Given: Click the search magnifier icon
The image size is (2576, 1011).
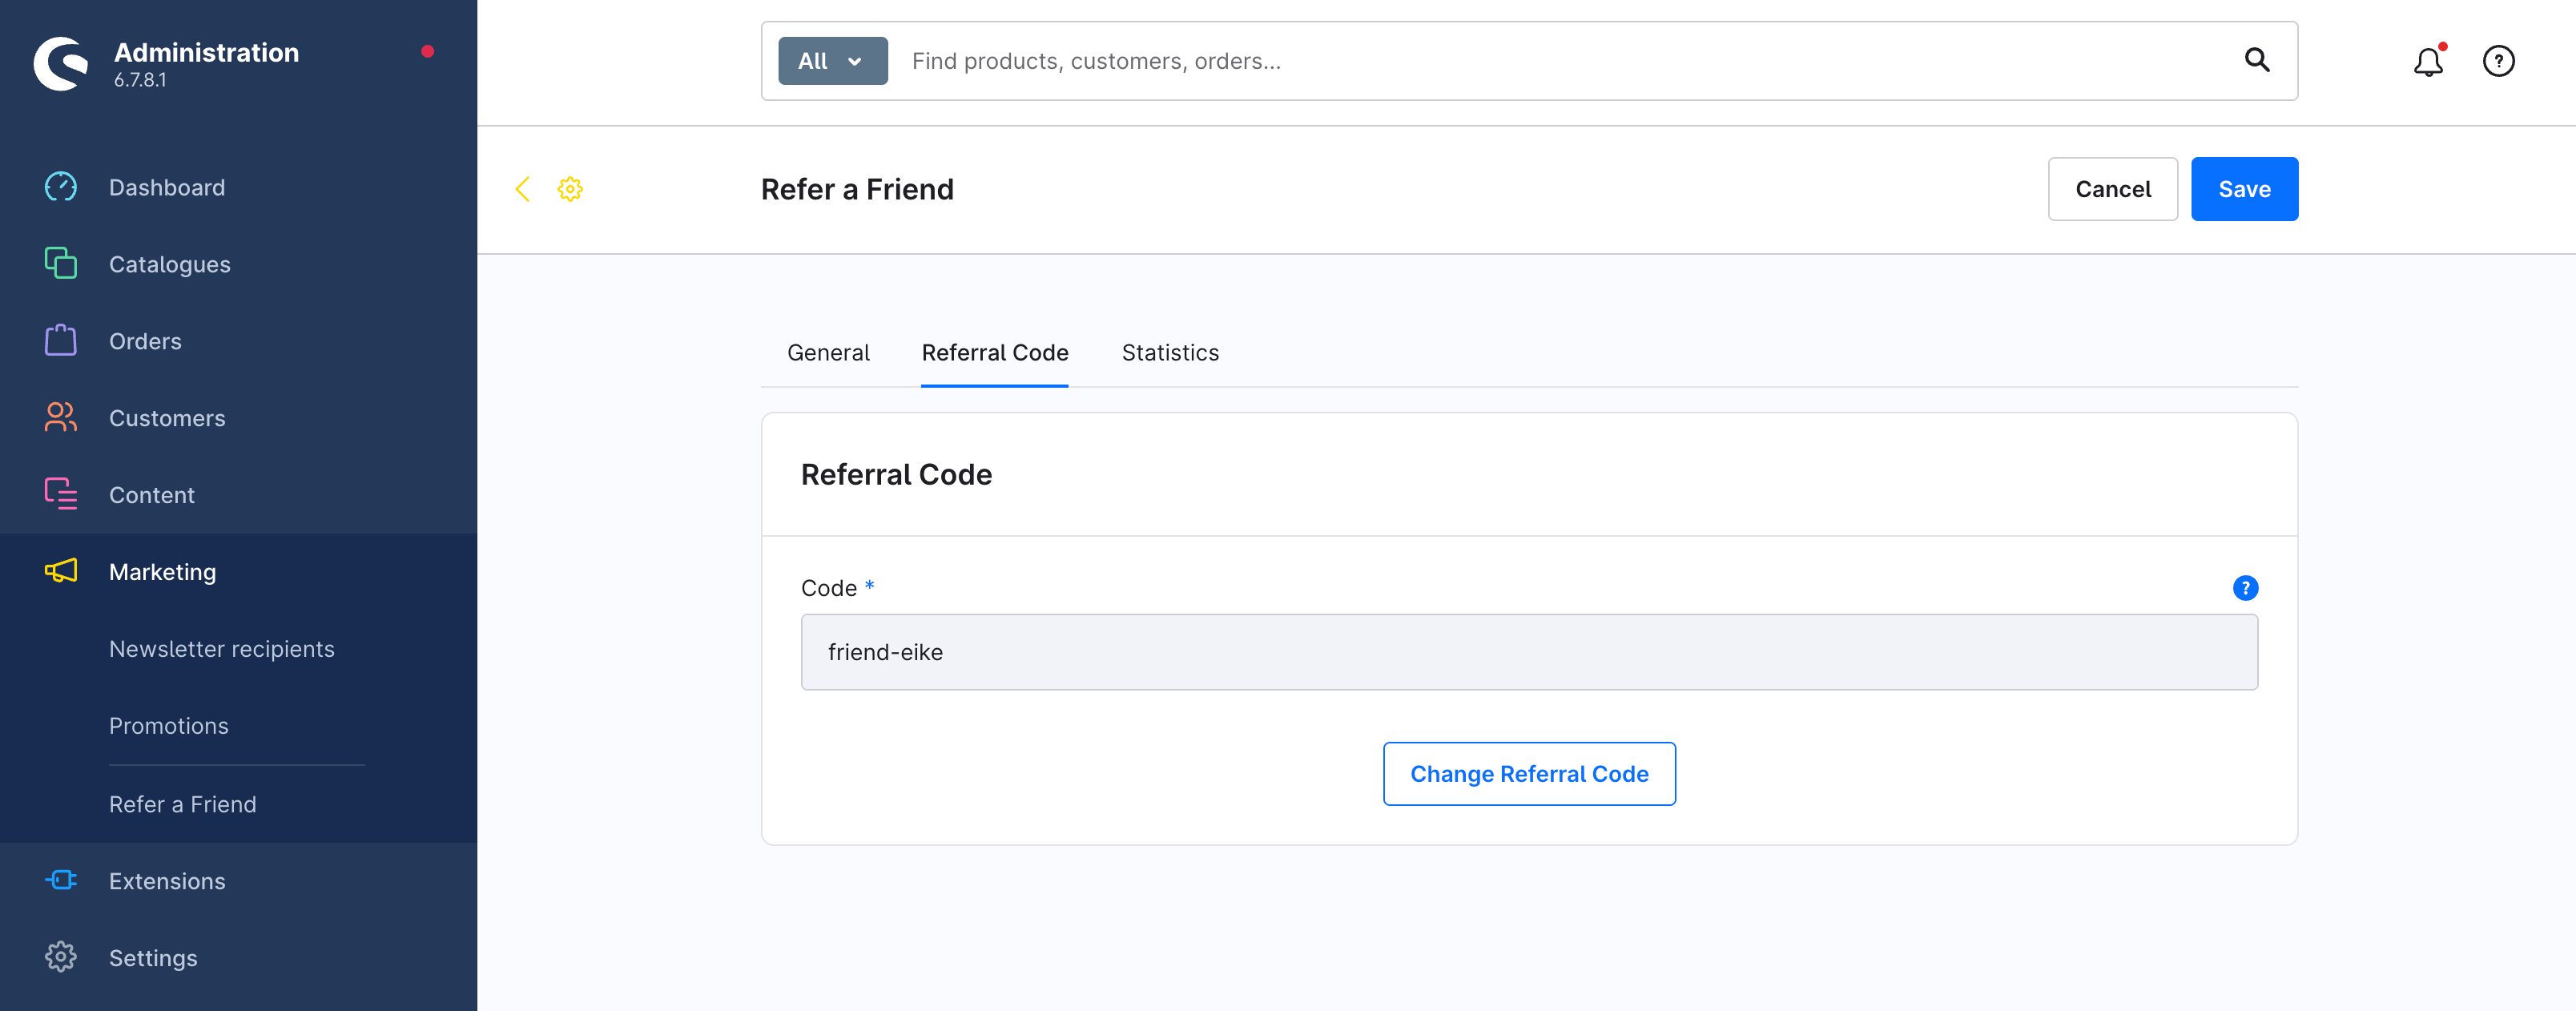Looking at the screenshot, I should pyautogui.click(x=2256, y=61).
